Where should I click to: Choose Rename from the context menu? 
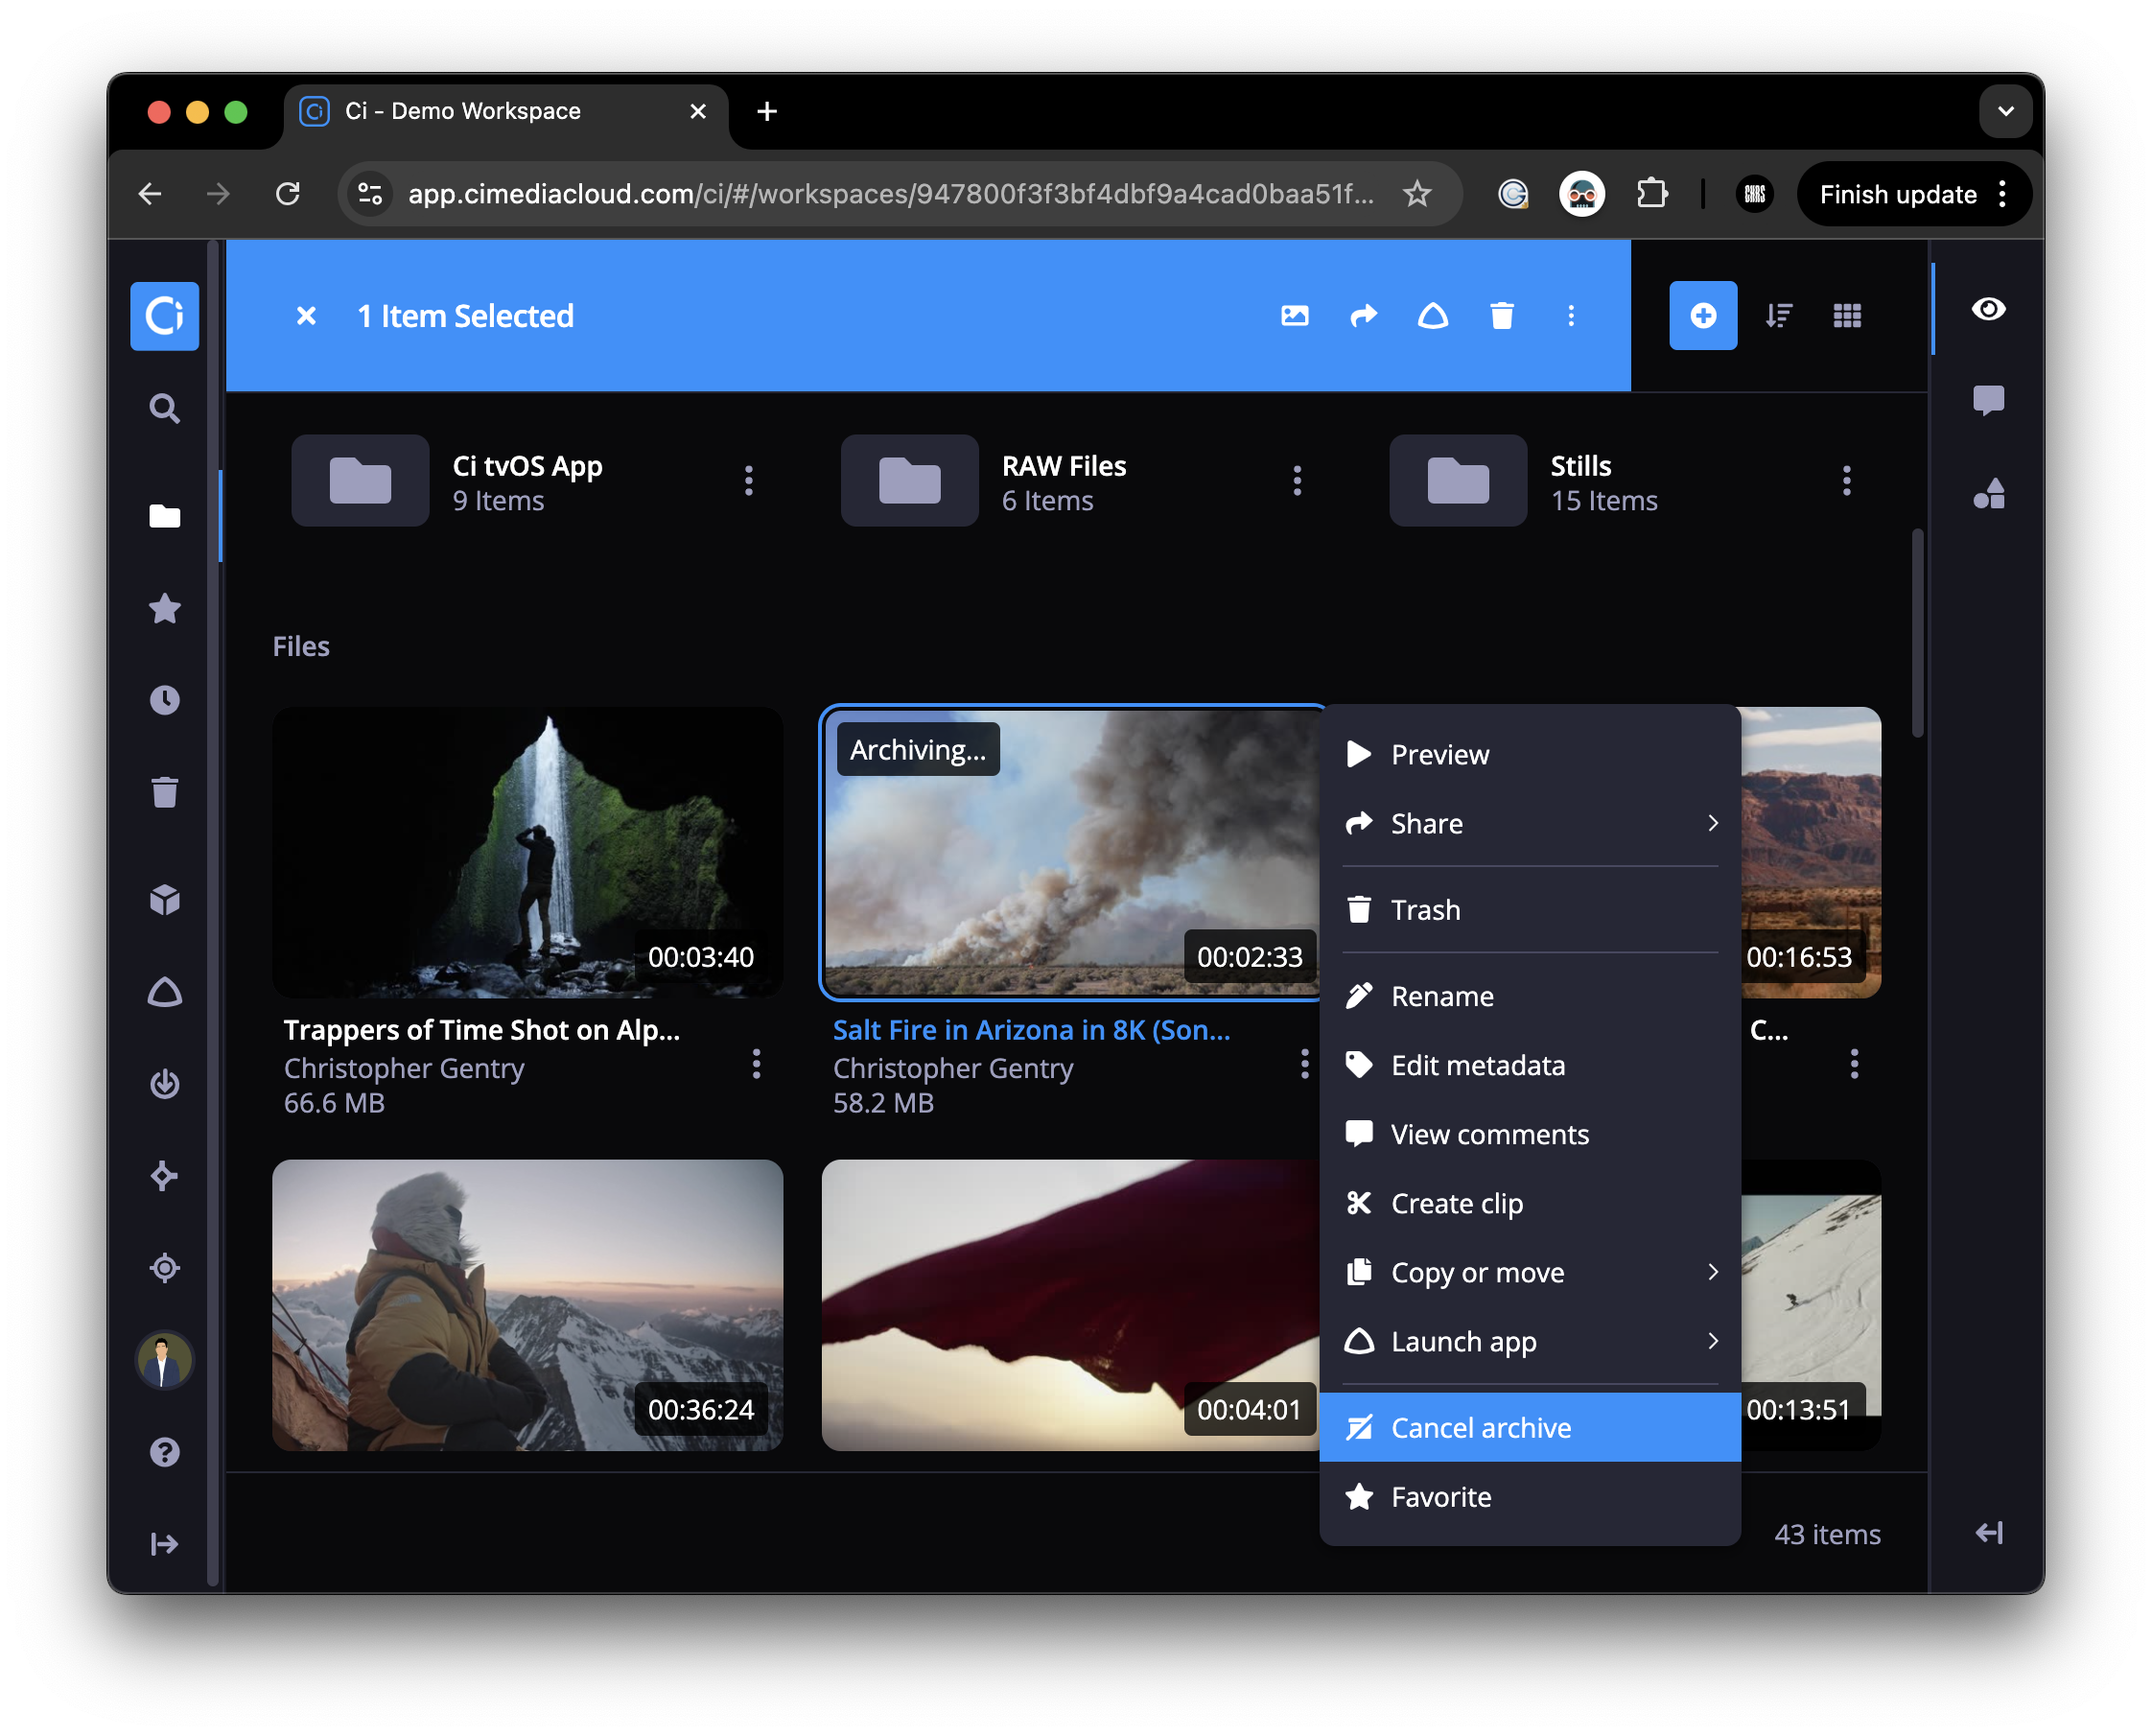pos(1529,996)
